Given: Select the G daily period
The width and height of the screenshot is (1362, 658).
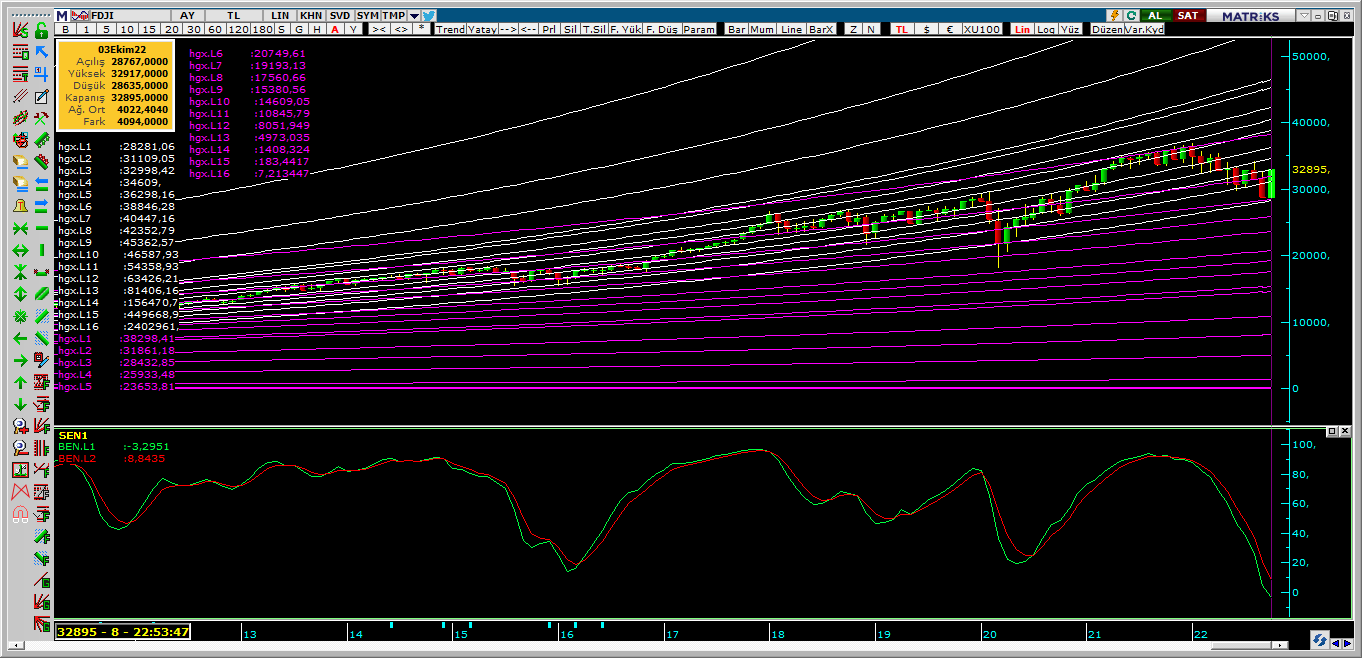Looking at the screenshot, I should 299,29.
